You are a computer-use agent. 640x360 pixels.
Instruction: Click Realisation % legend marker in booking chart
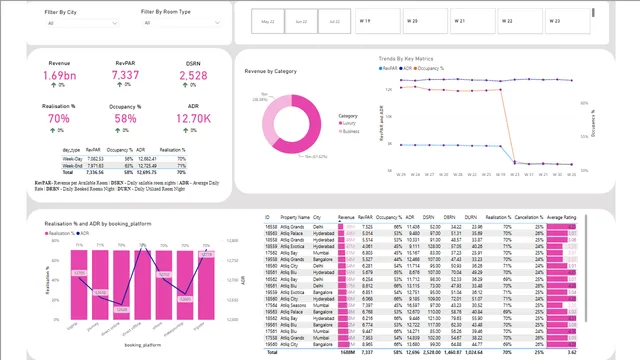pyautogui.click(x=47, y=233)
